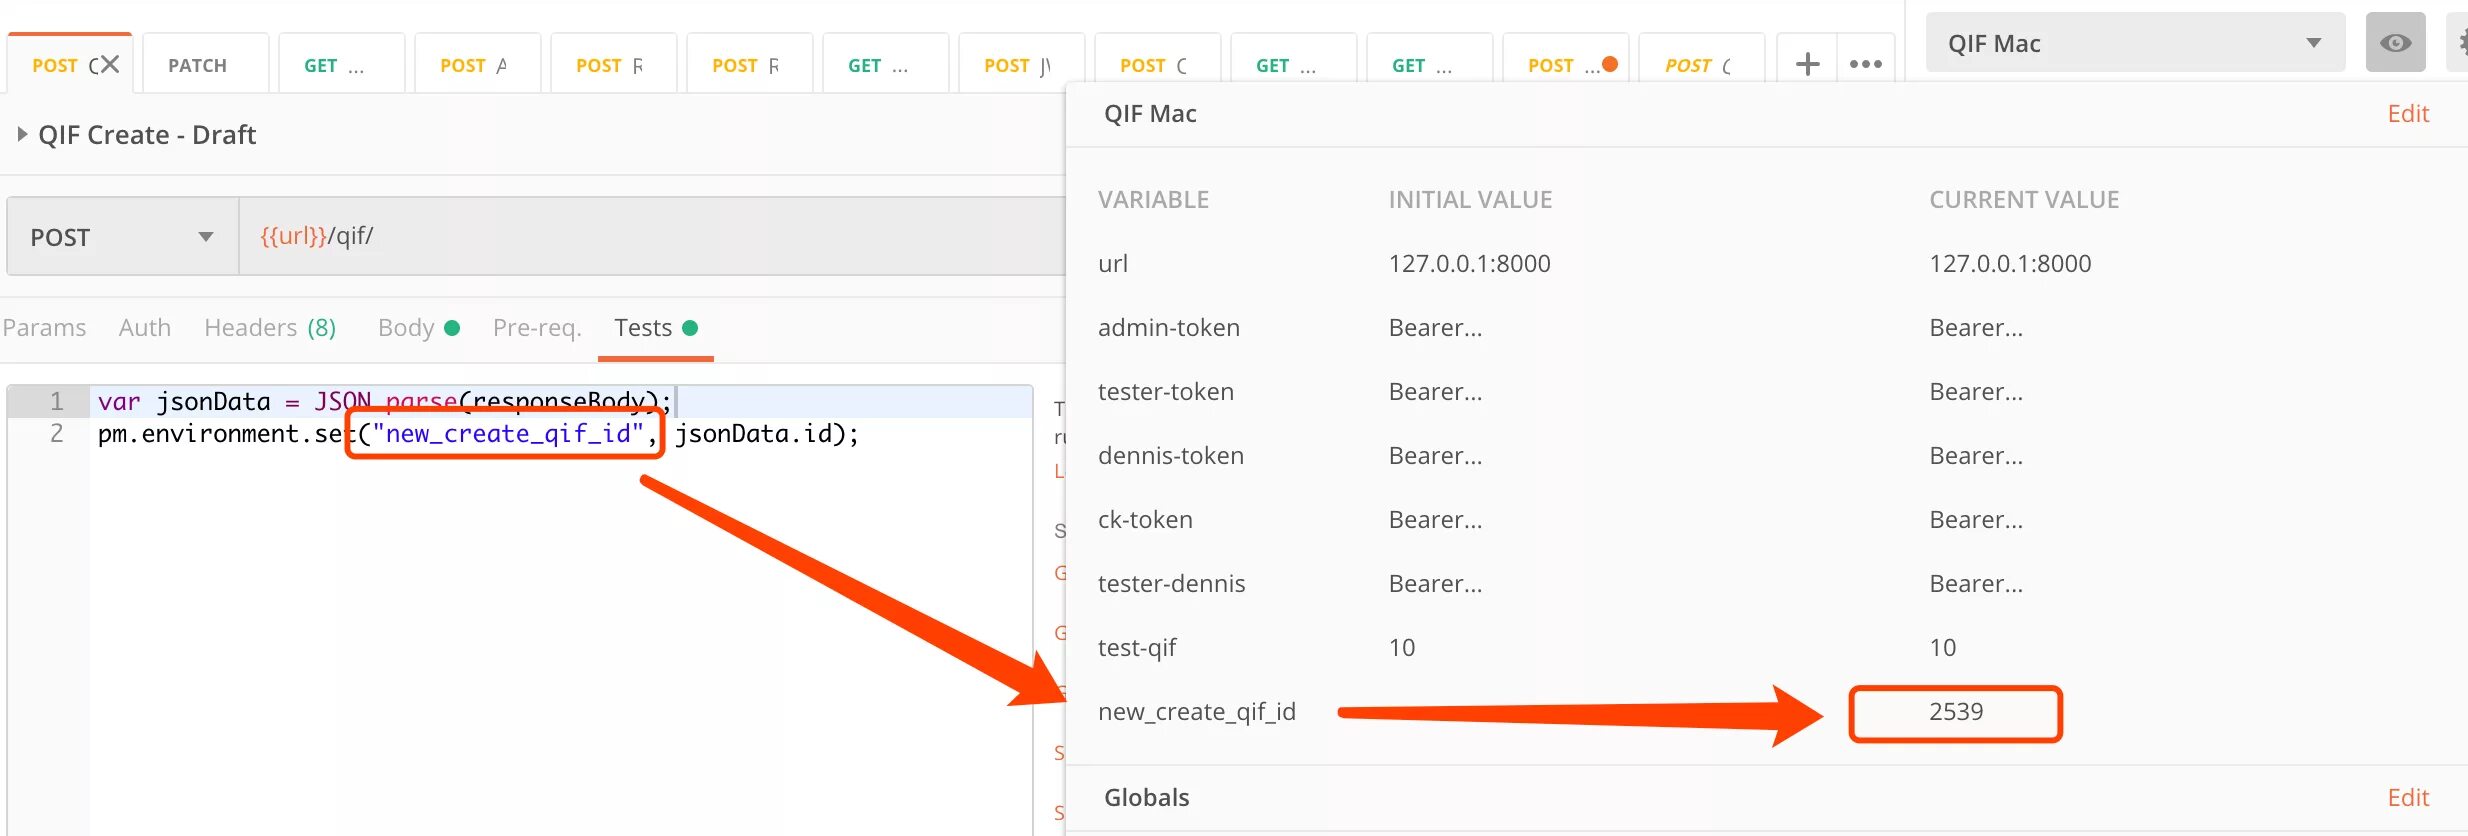Screen dimensions: 2468x836
Task: Select the new_create_qif_id variable name
Action: 1197,712
